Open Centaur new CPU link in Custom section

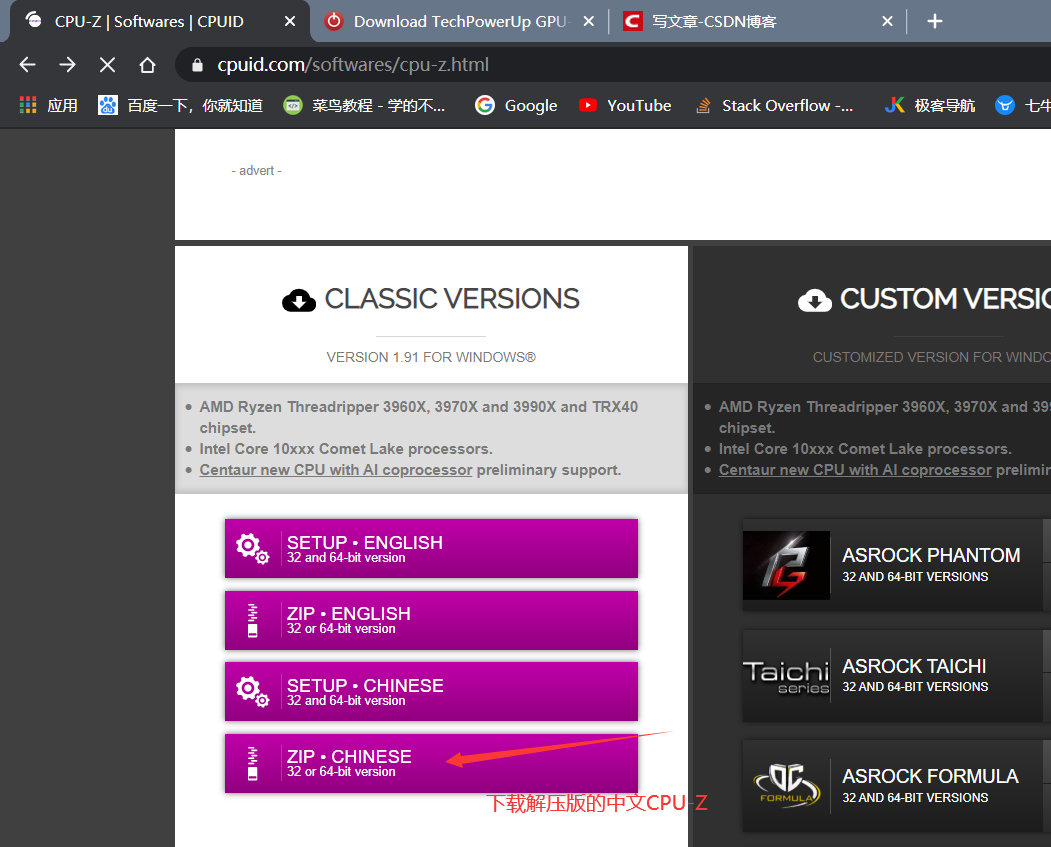(855, 470)
